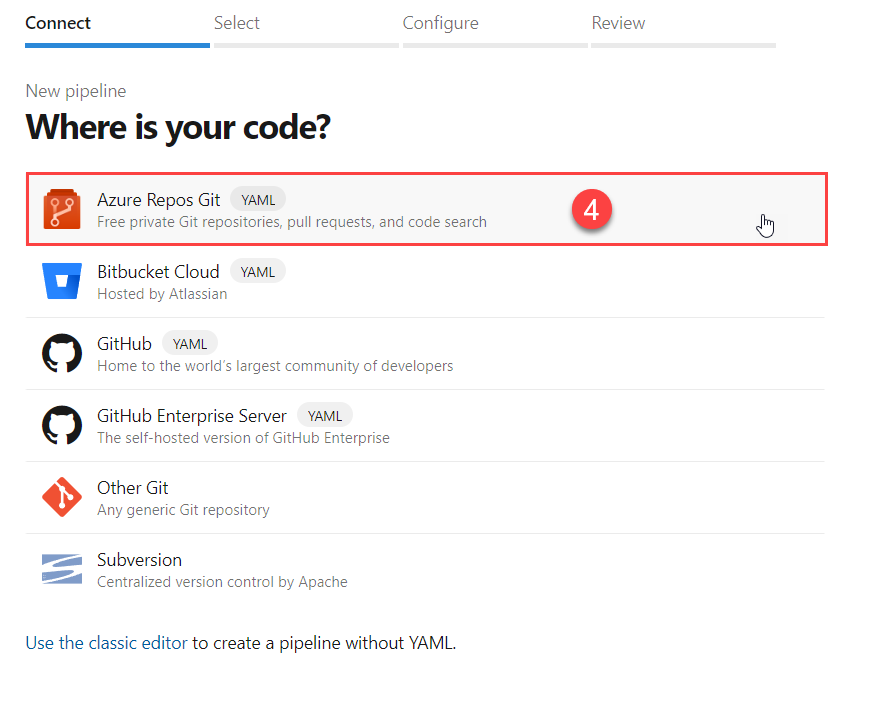The width and height of the screenshot is (889, 715).
Task: Choose Azure Repos Git as code source
Action: pos(426,209)
